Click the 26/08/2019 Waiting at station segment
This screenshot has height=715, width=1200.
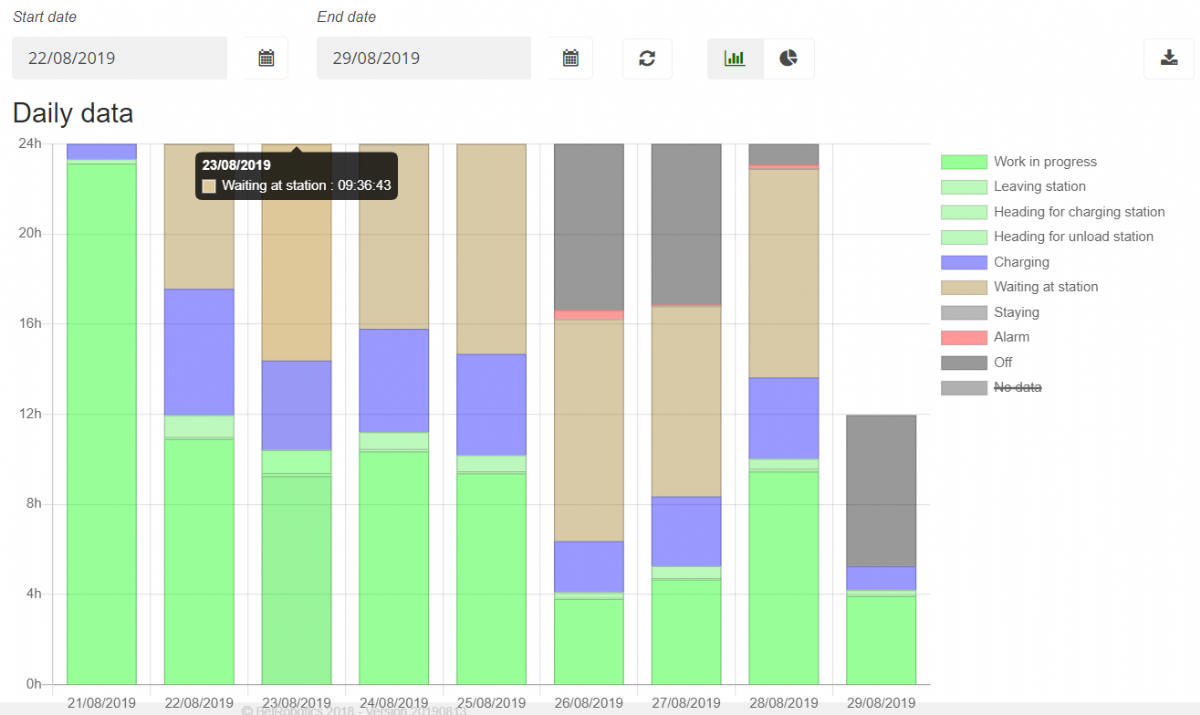(x=589, y=430)
